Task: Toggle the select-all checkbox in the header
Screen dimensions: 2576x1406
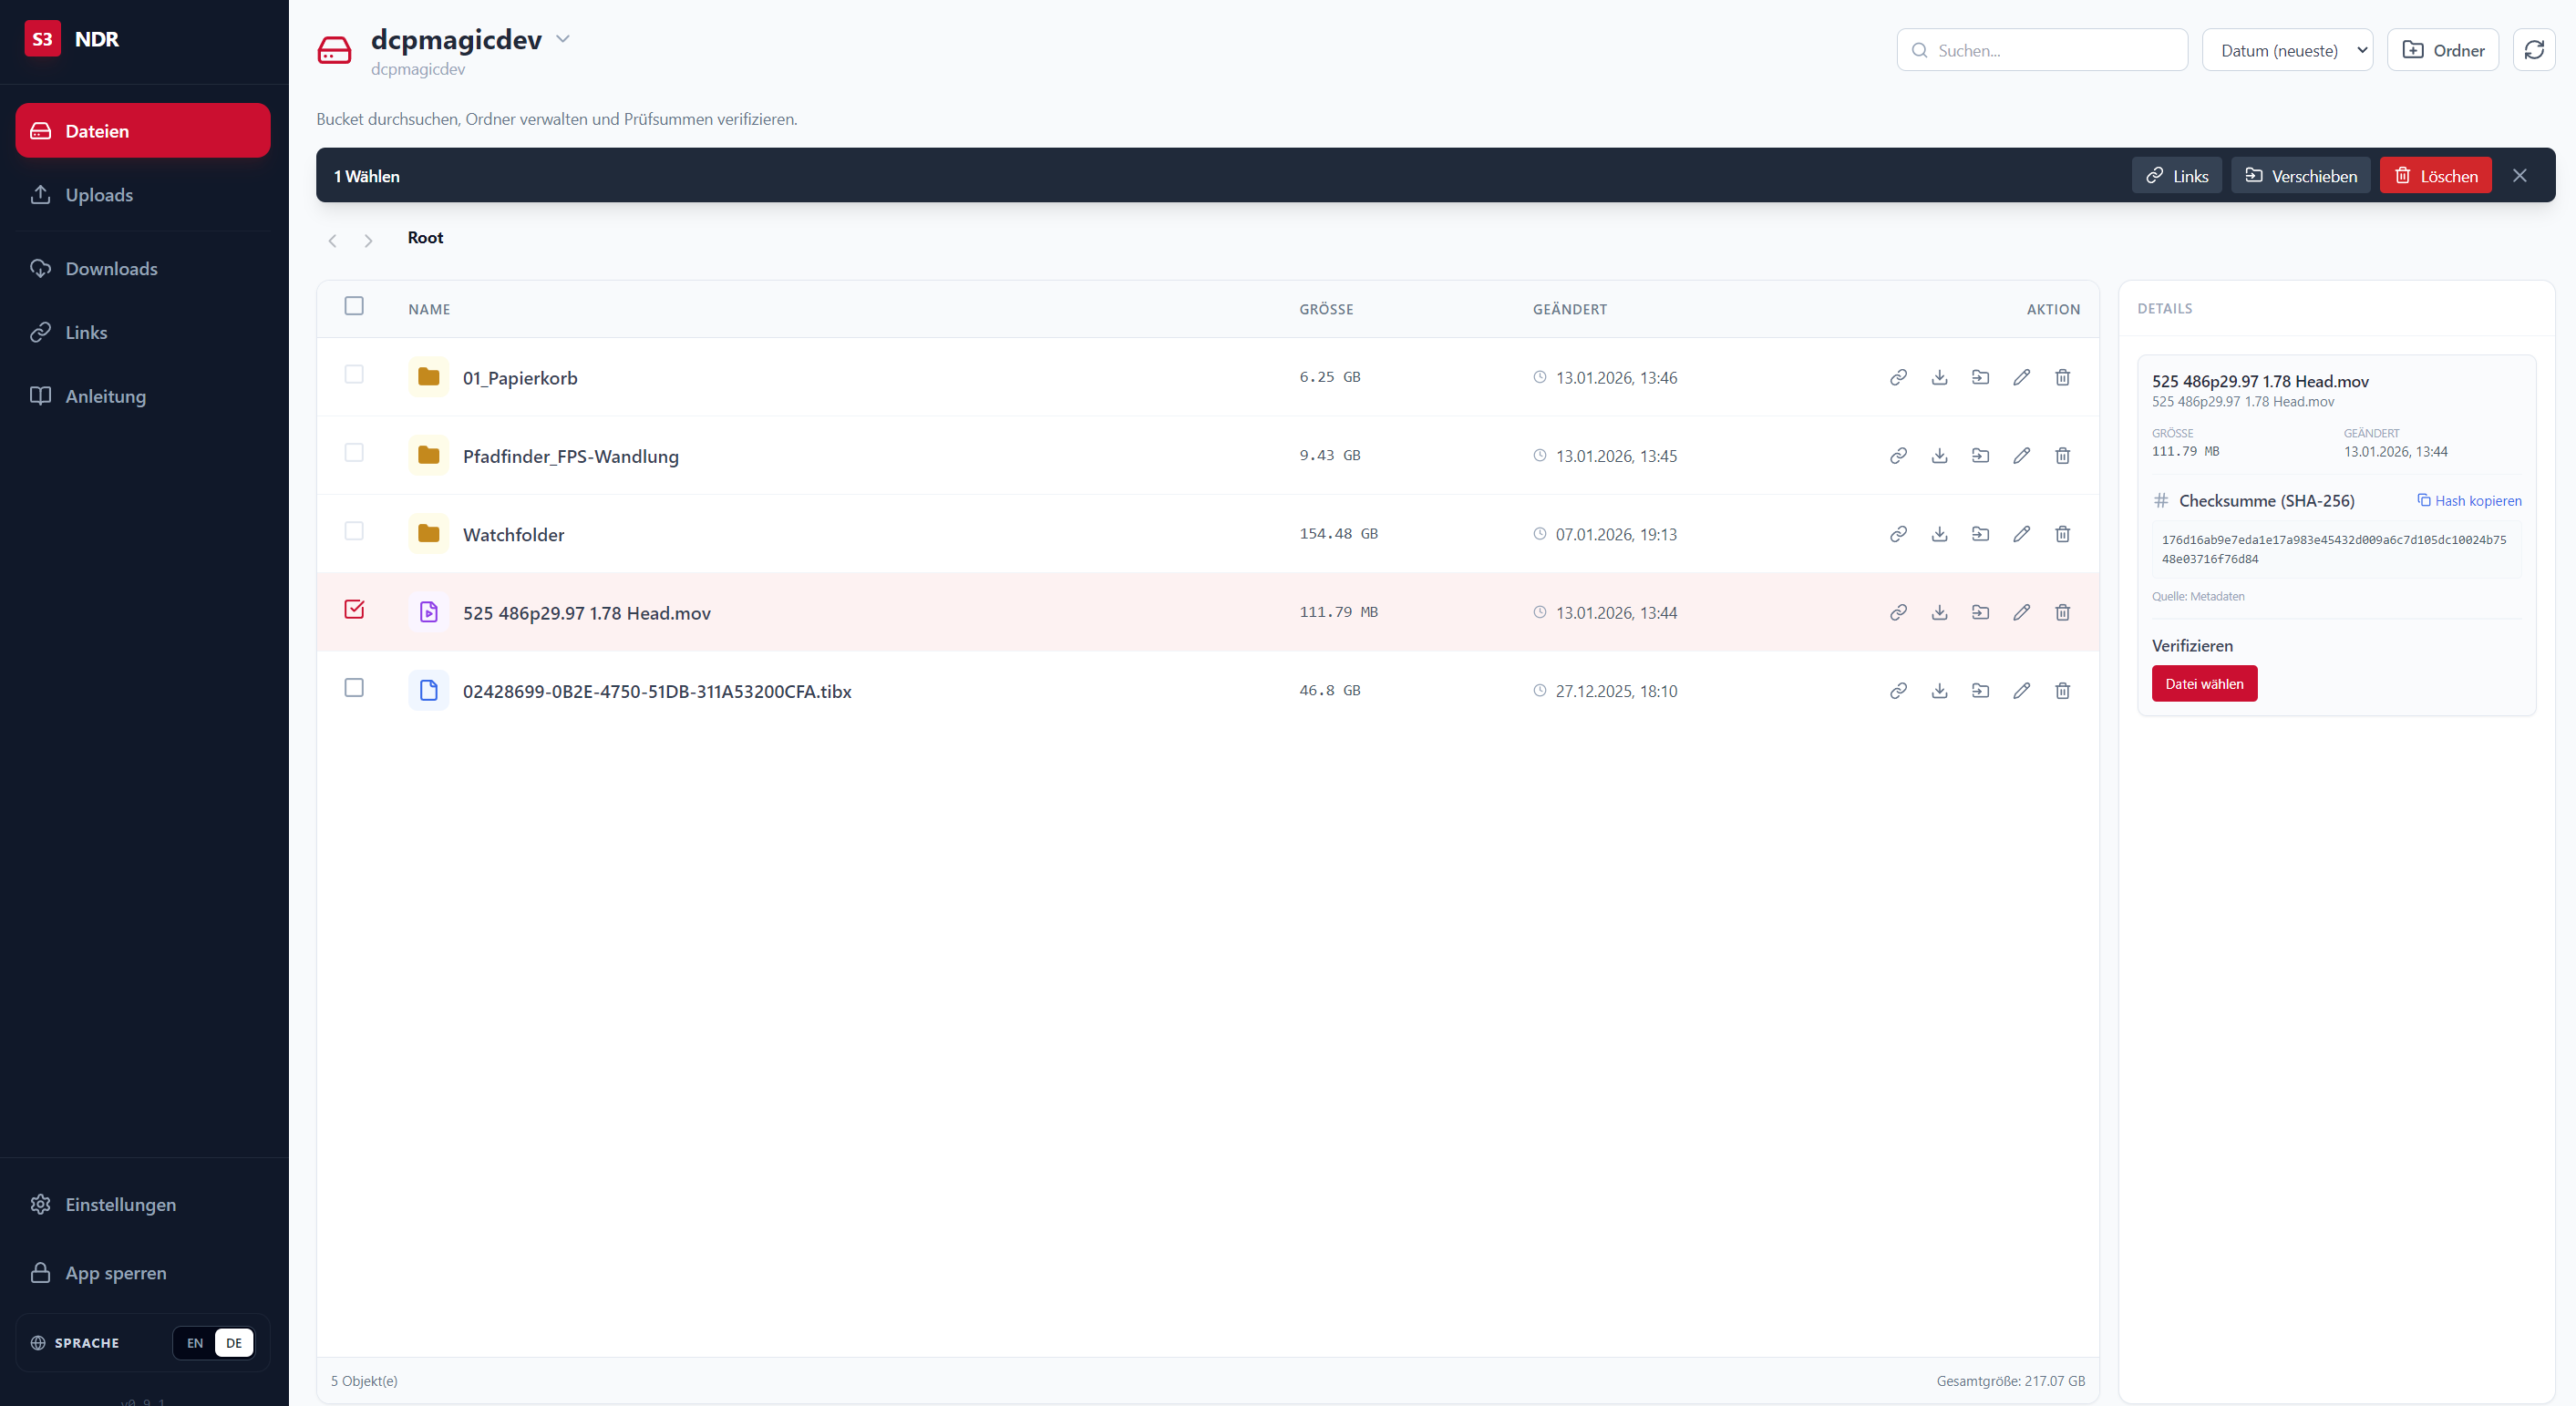Action: tap(354, 306)
